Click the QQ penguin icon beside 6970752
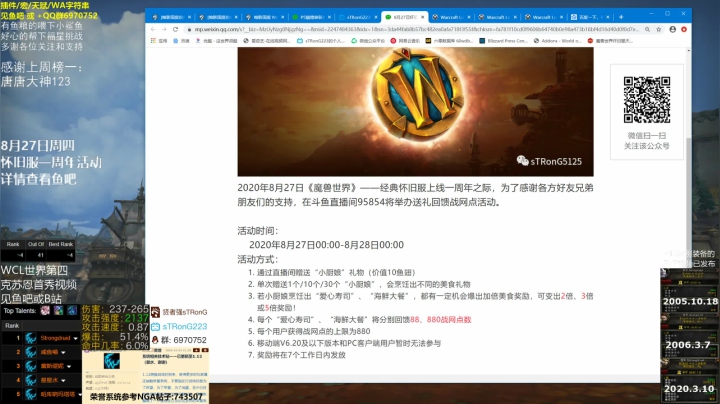Viewport: 720px width, 404px height. (155, 340)
